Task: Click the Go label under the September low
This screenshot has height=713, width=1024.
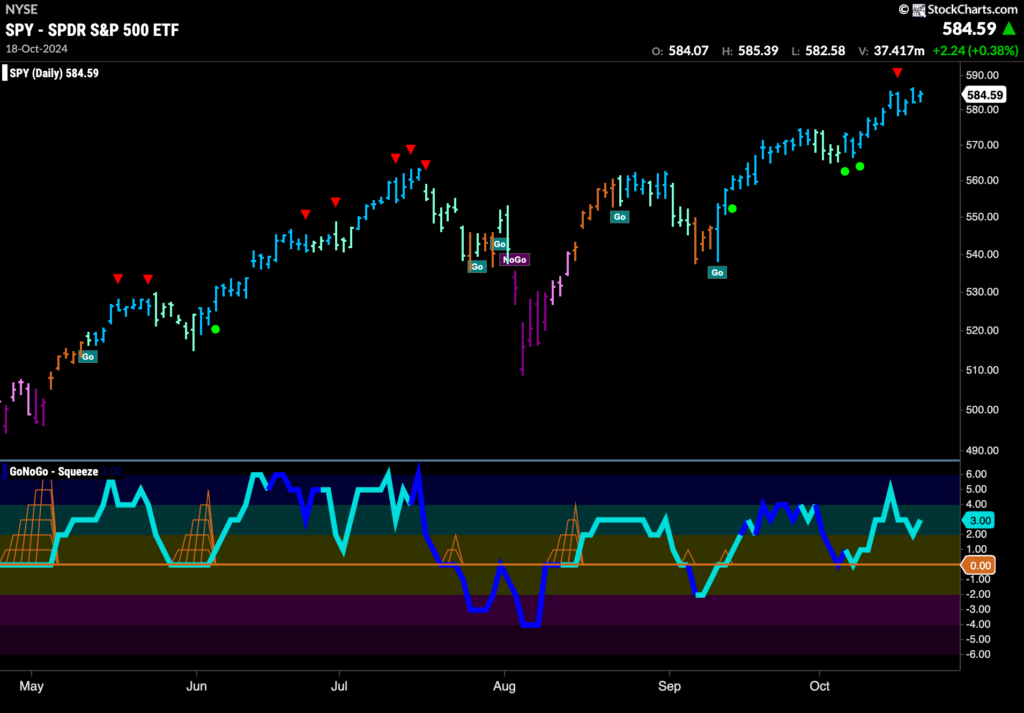Action: pos(717,272)
